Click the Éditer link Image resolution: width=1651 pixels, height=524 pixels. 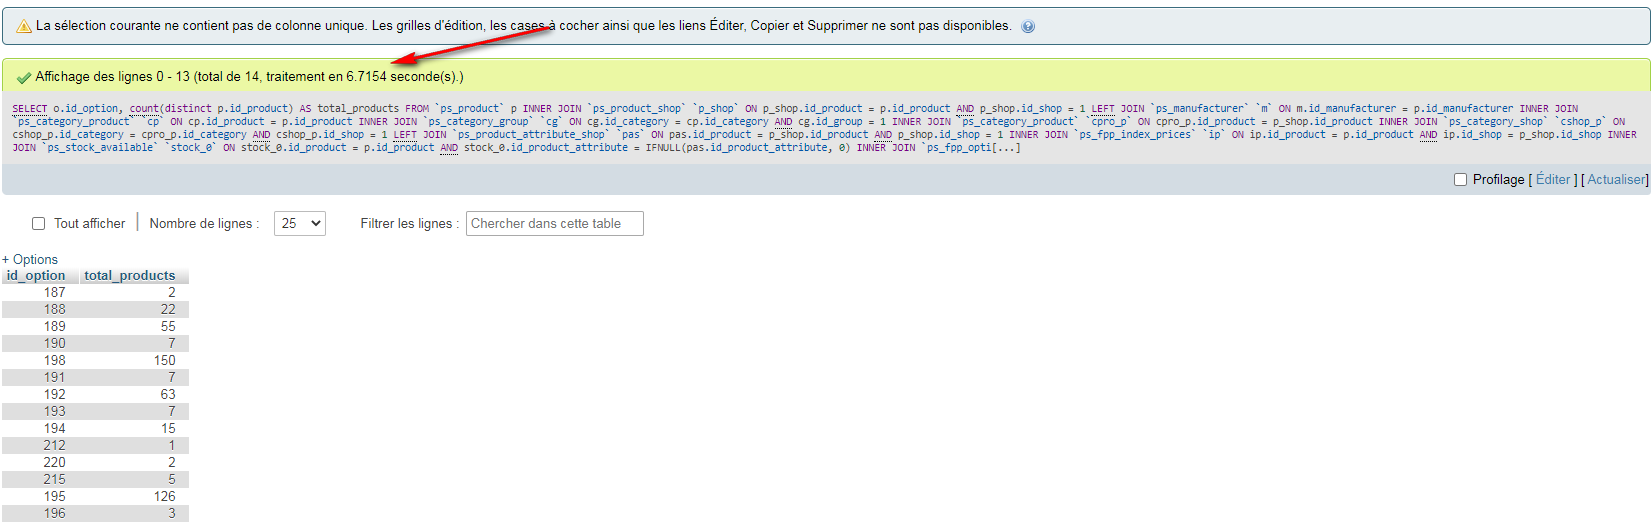(1552, 180)
